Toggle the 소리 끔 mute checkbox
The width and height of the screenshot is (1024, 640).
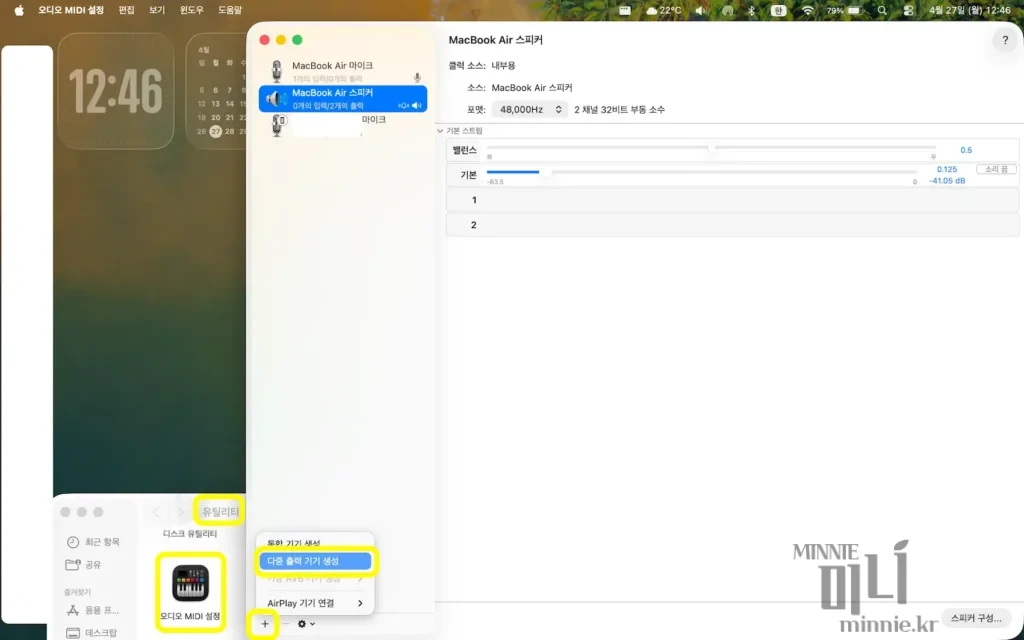point(996,169)
